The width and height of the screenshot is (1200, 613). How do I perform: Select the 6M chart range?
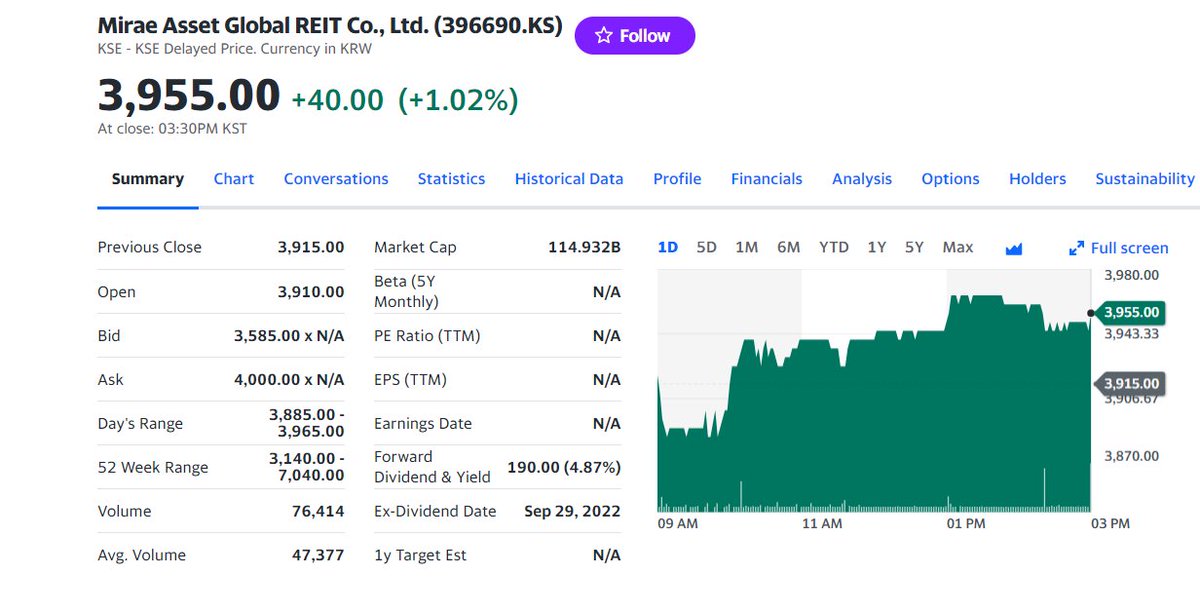tap(789, 247)
